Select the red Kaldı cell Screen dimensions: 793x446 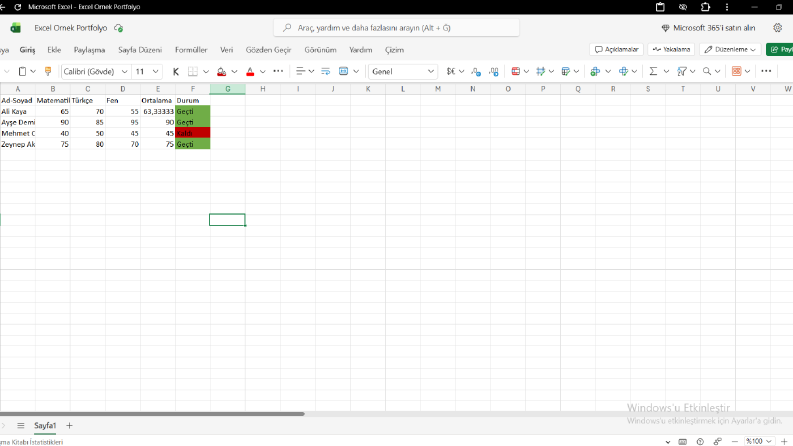click(x=193, y=133)
